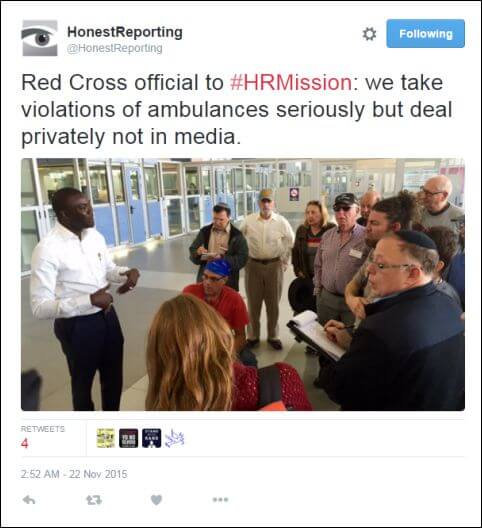Open the #HRMission hashtag link

pyautogui.click(x=291, y=82)
